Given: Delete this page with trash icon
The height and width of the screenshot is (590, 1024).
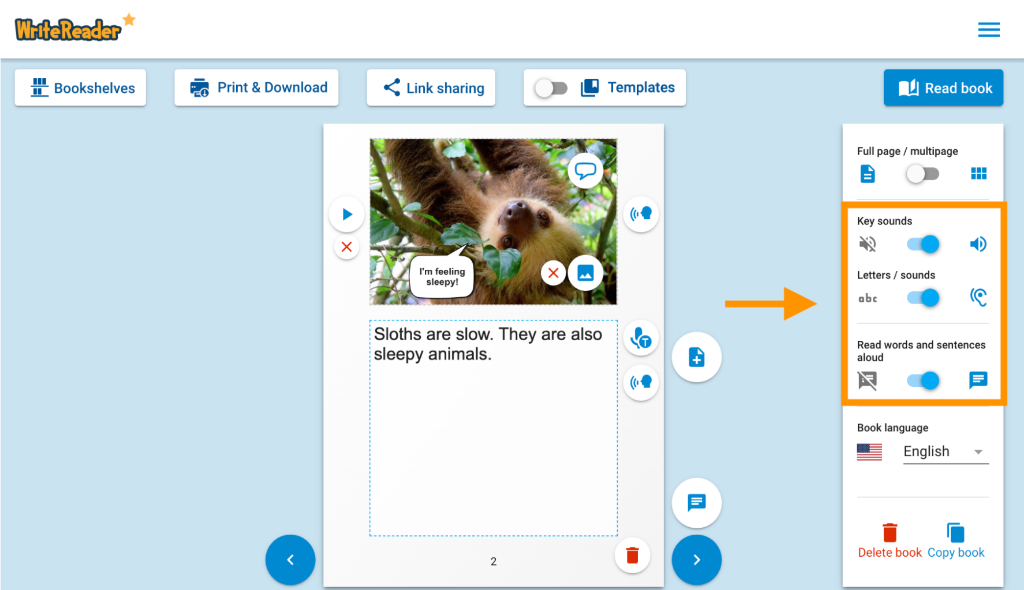Looking at the screenshot, I should coord(632,555).
